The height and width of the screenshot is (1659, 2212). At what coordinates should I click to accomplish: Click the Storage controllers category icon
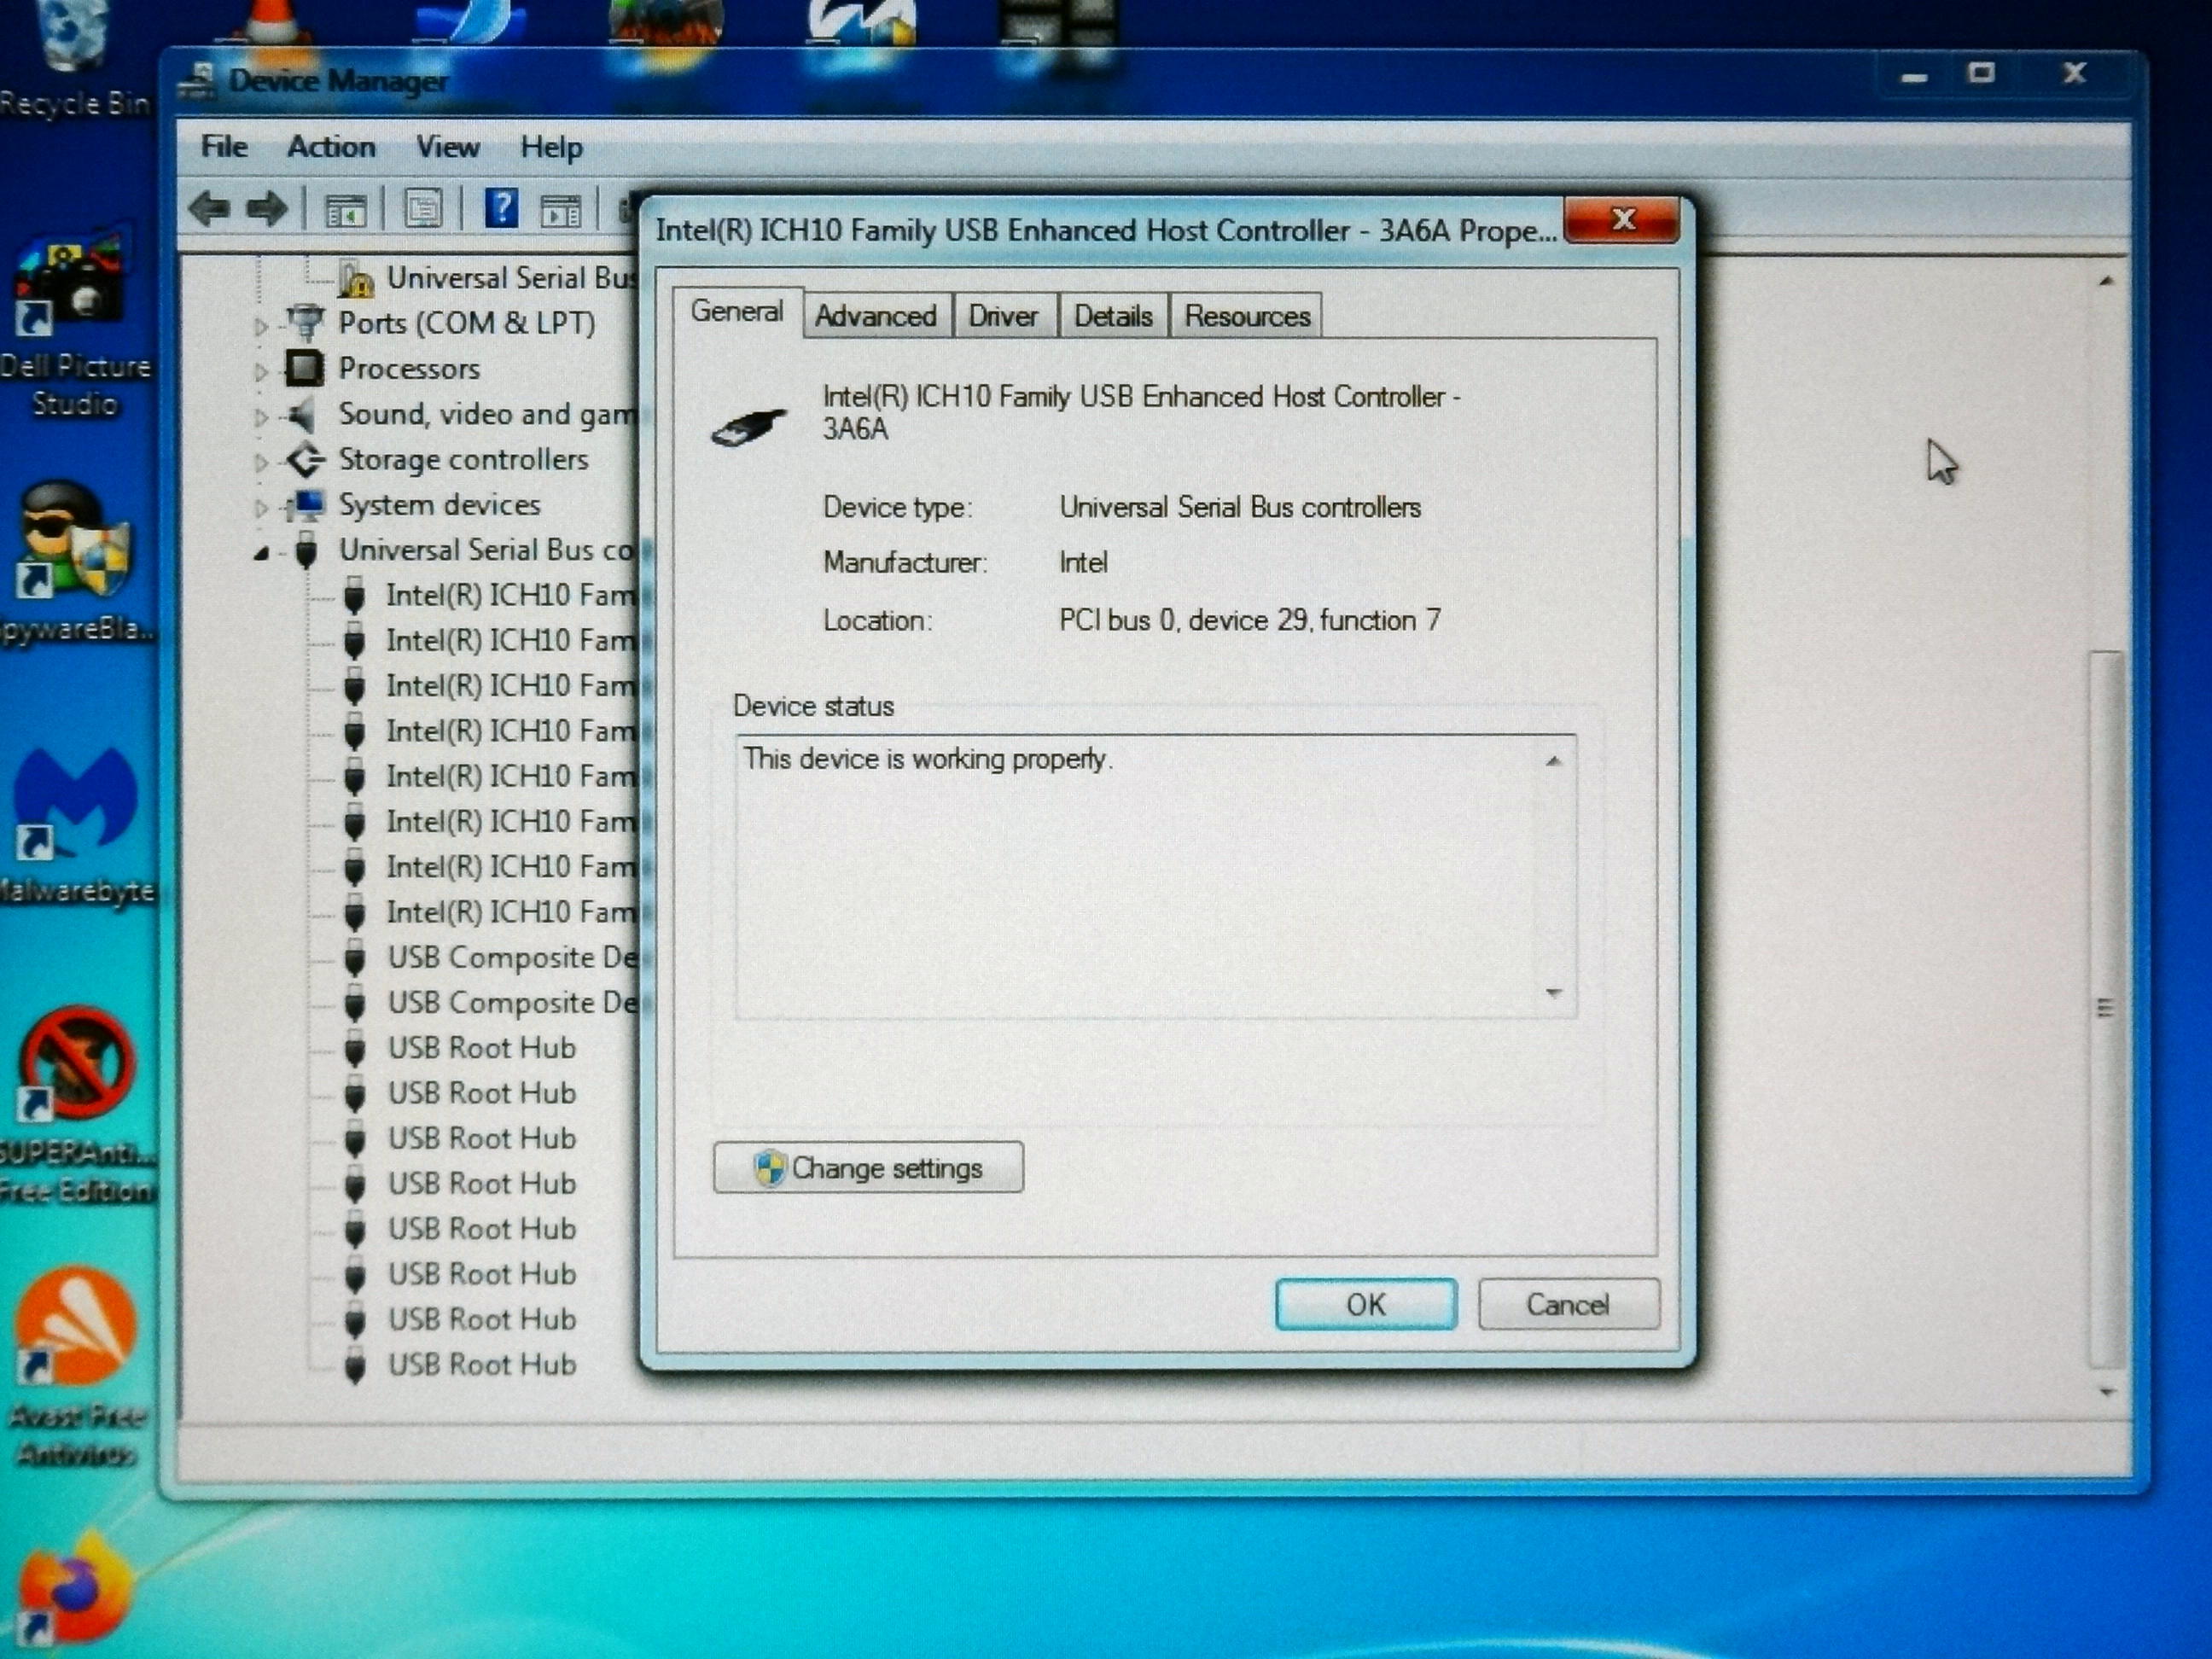[x=305, y=460]
